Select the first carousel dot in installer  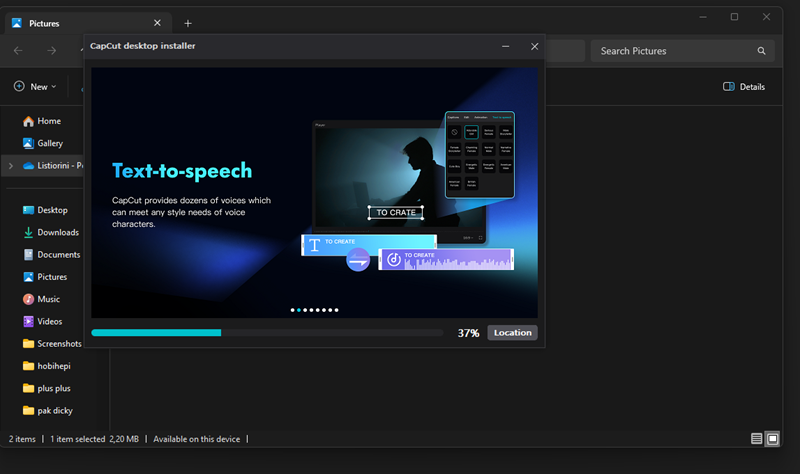(293, 310)
